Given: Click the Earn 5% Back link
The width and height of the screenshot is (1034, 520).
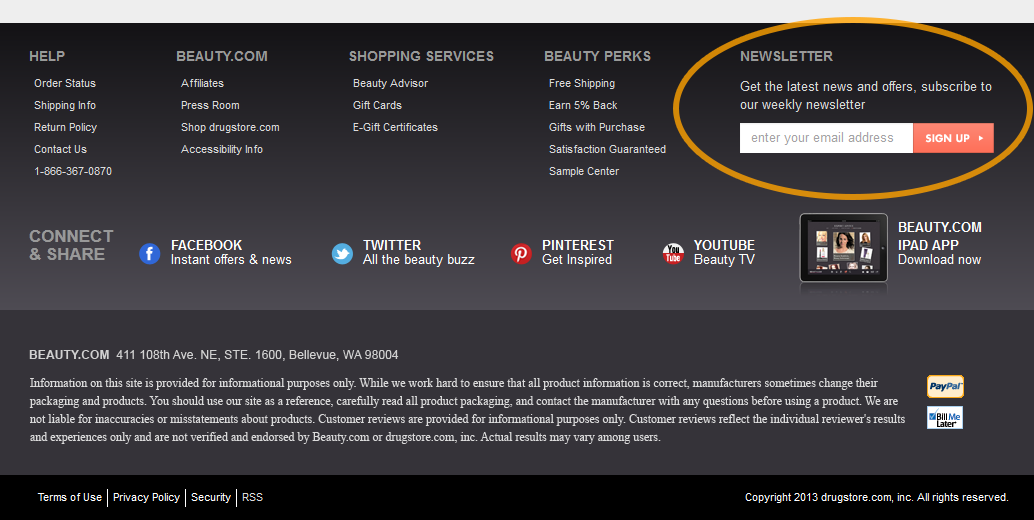Looking at the screenshot, I should [583, 105].
